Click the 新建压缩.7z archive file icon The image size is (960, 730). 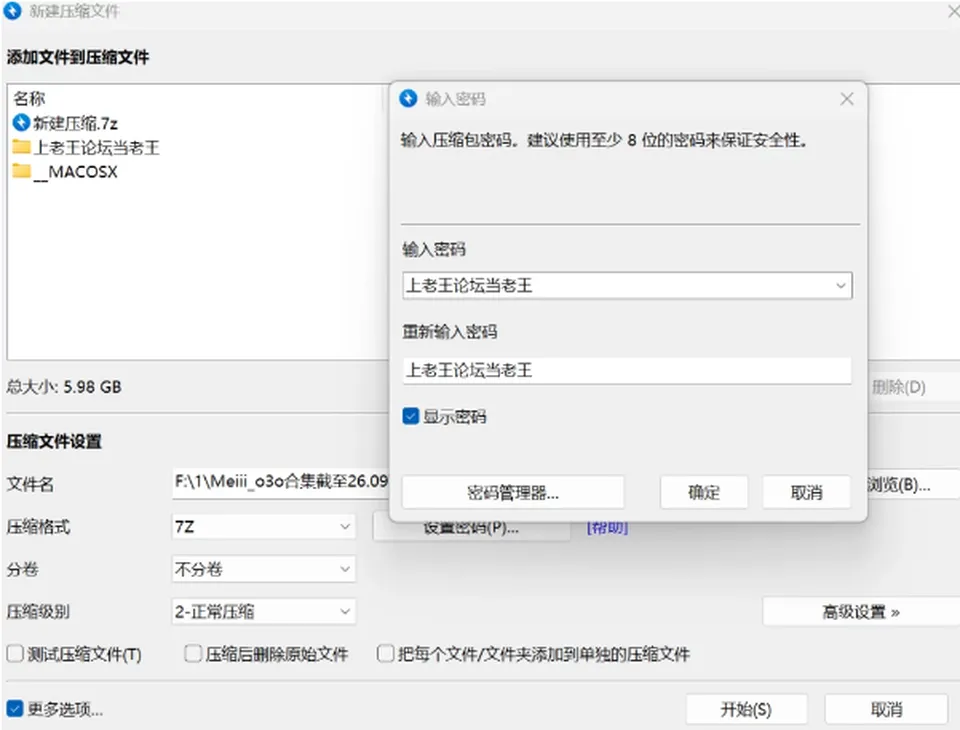[21, 123]
